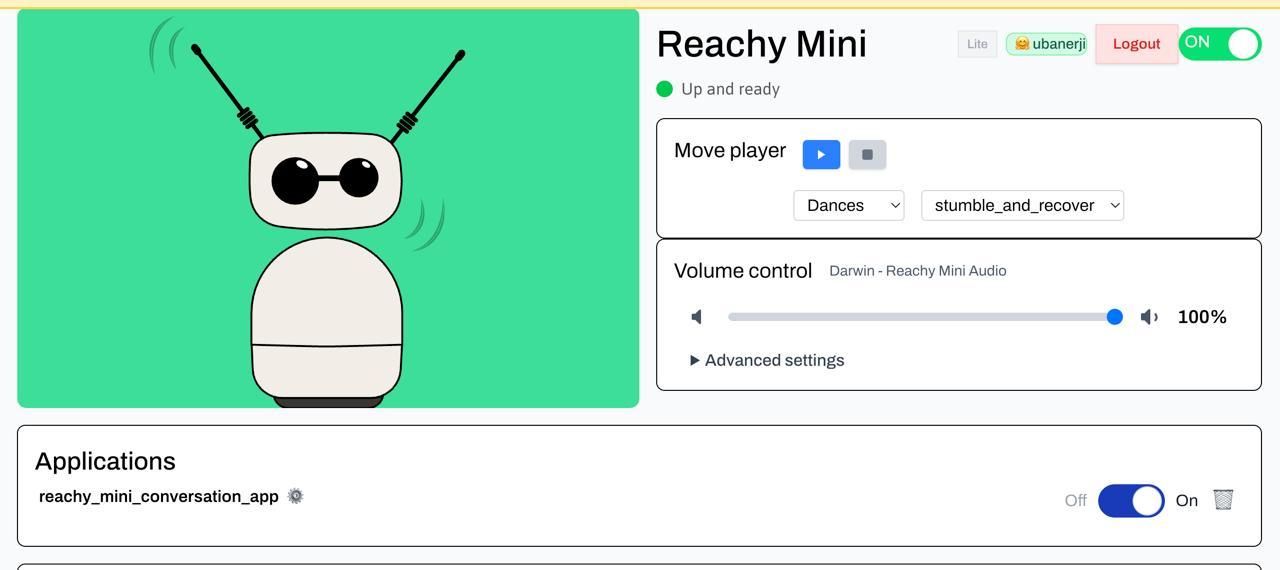Viewport: 1280px width, 570px height.
Task: Click the Darwin - Reachy Mini Audio label
Action: [x=918, y=271]
